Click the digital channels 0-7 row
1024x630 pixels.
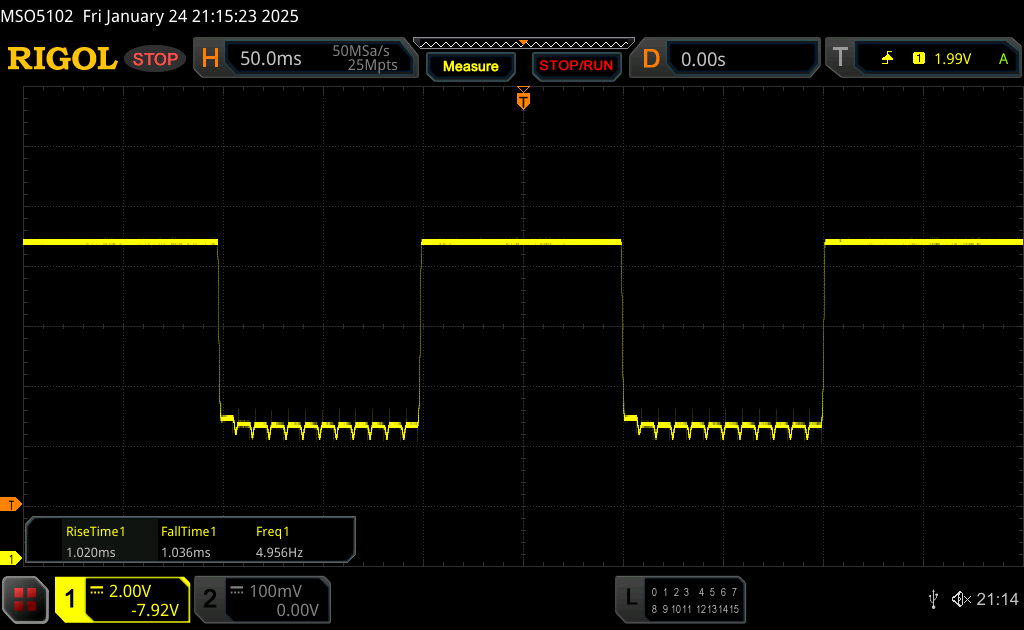(x=694, y=592)
